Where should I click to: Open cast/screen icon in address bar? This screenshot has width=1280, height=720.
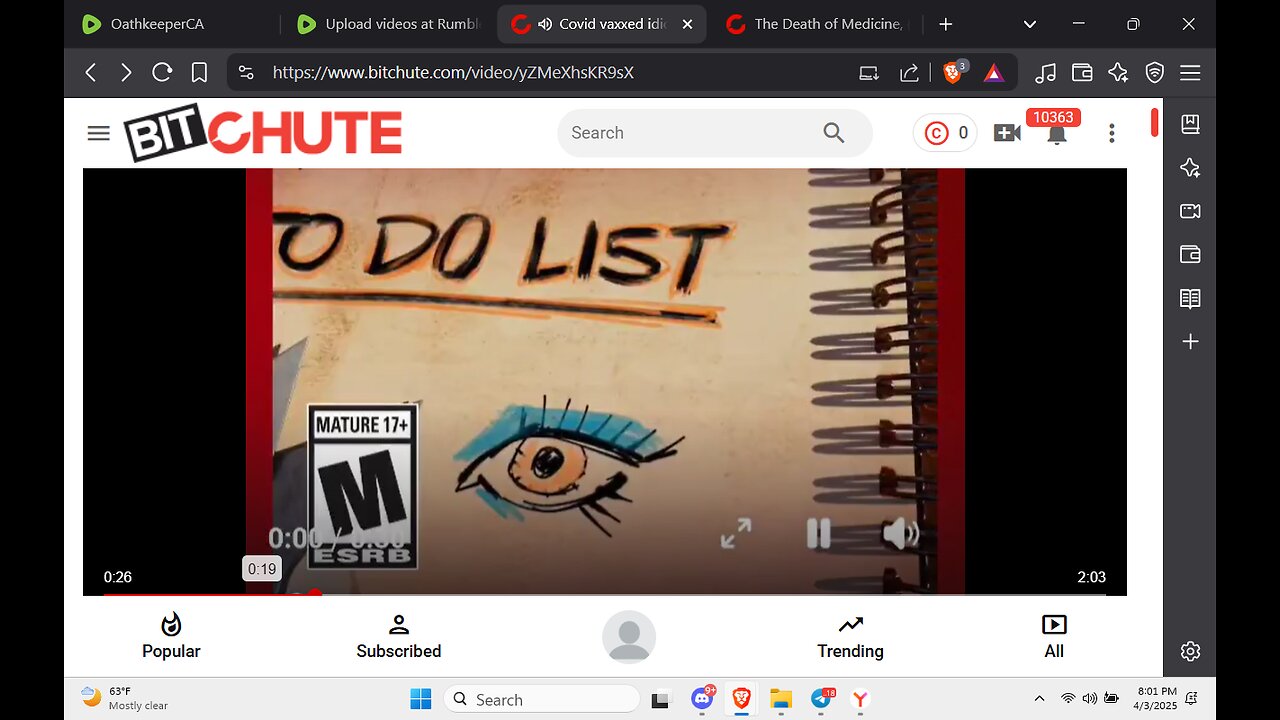869,73
